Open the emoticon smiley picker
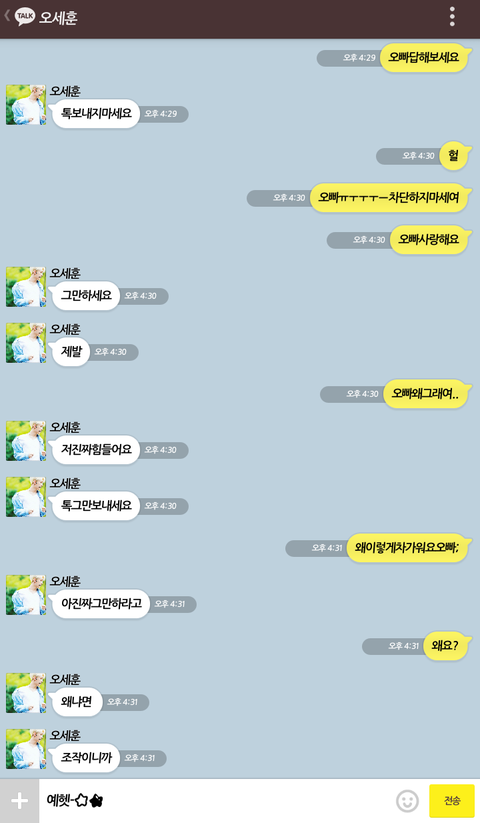The image size is (480, 823). [407, 801]
